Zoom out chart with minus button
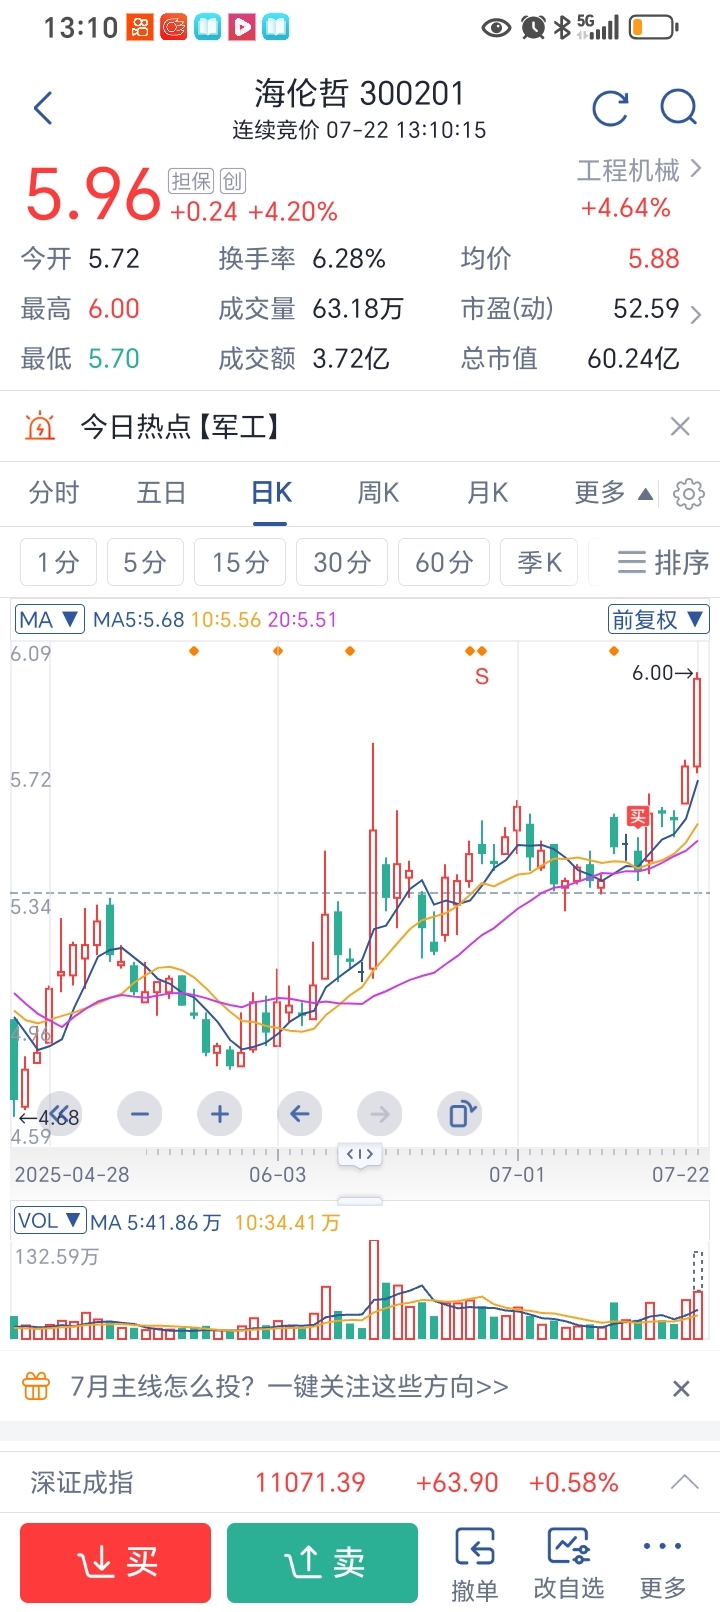Image resolution: width=720 pixels, height=1612 pixels. [x=140, y=1113]
